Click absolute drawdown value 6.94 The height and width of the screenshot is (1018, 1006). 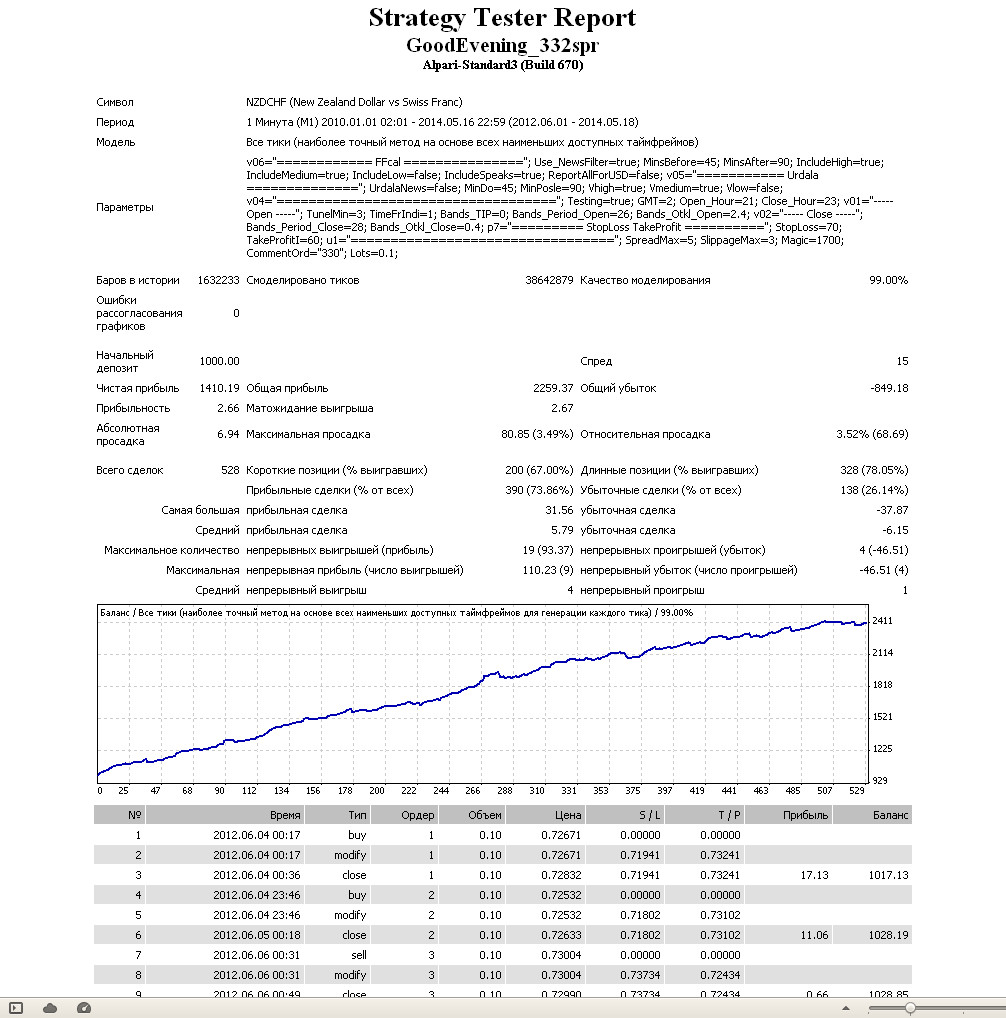[228, 434]
